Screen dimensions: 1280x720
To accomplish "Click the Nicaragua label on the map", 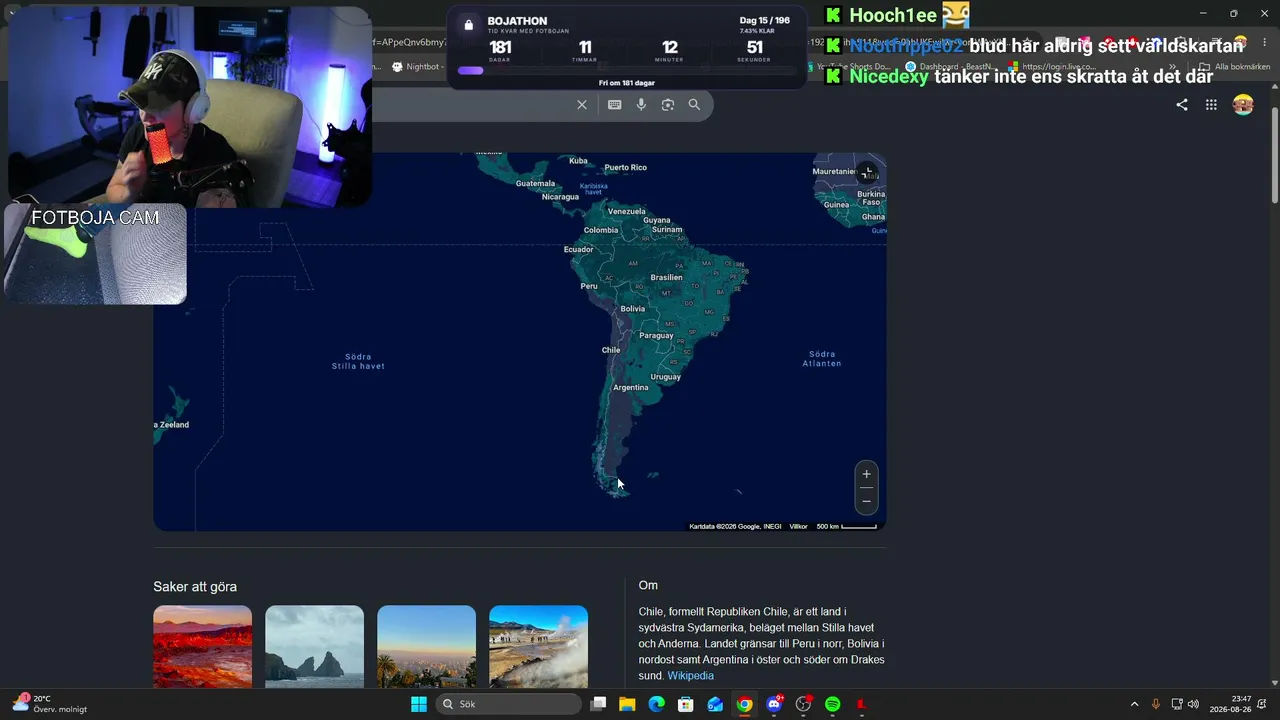I will [x=561, y=197].
